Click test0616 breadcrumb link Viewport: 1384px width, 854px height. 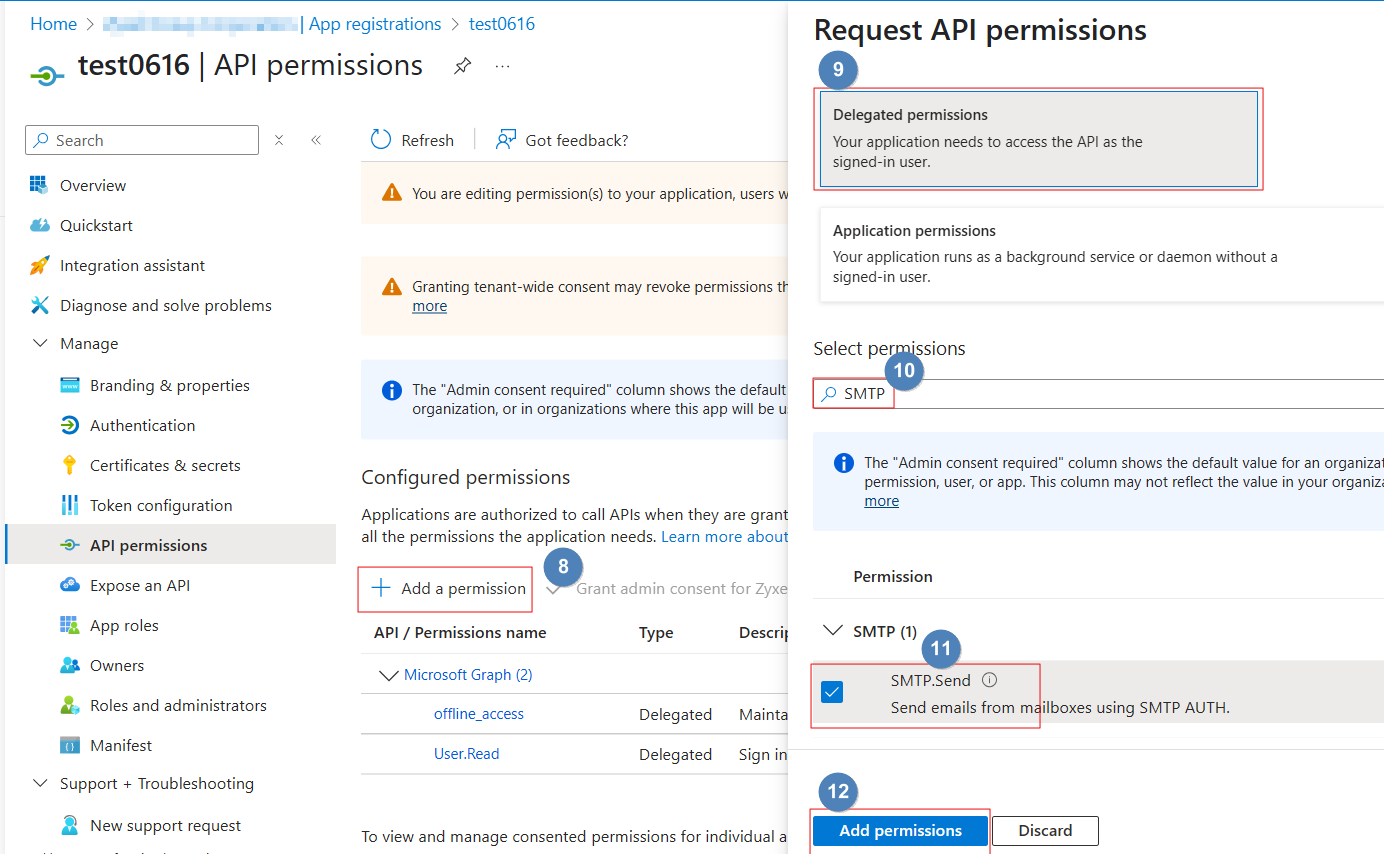pyautogui.click(x=502, y=24)
